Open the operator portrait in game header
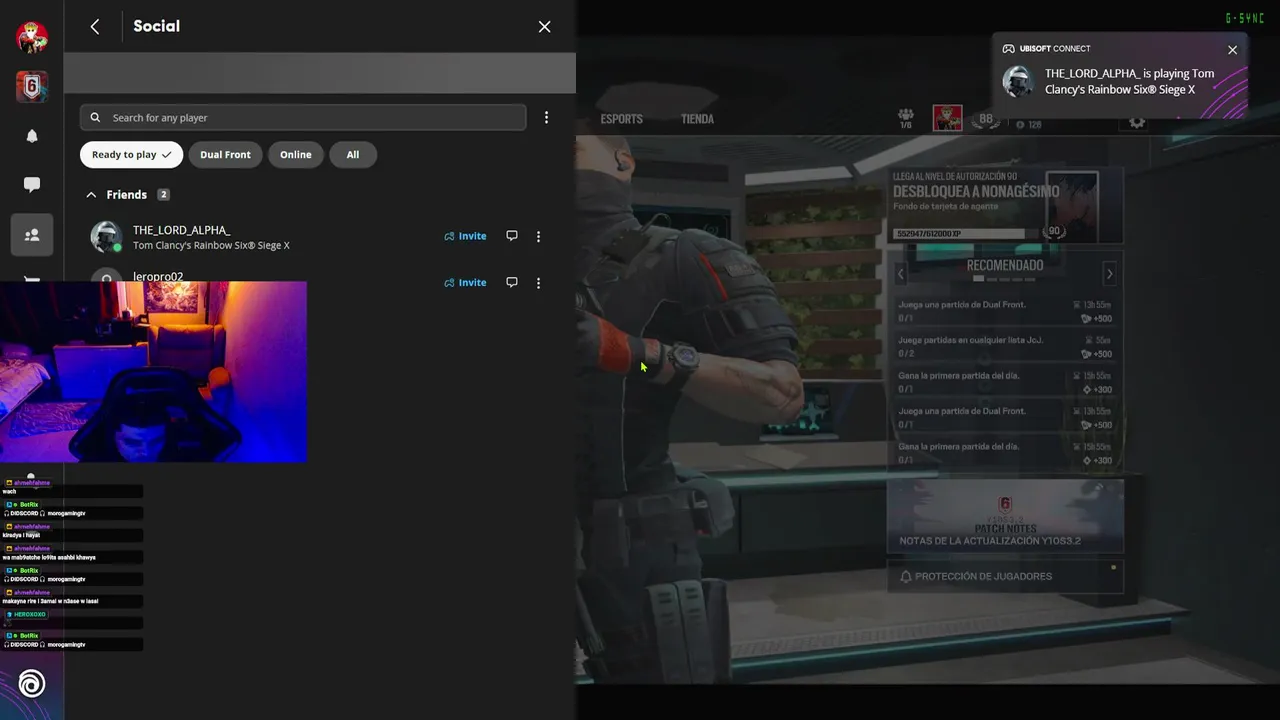This screenshot has width=1280, height=720. pos(947,118)
